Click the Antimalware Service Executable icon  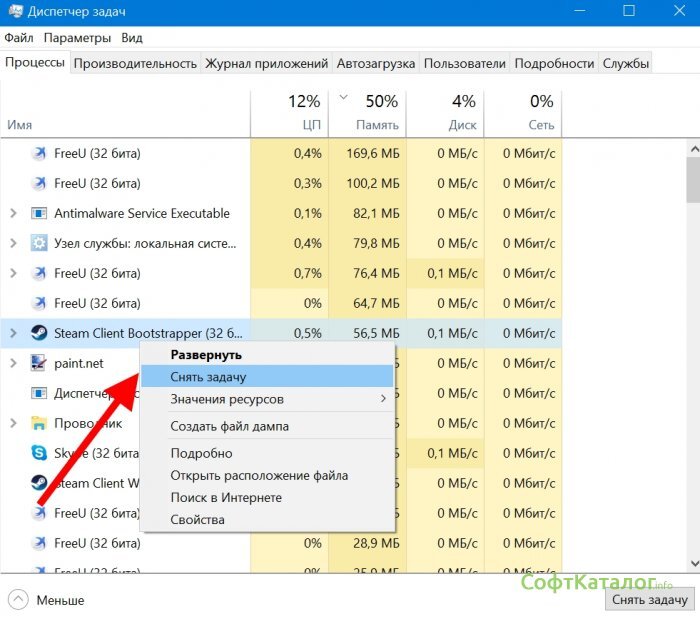point(39,213)
